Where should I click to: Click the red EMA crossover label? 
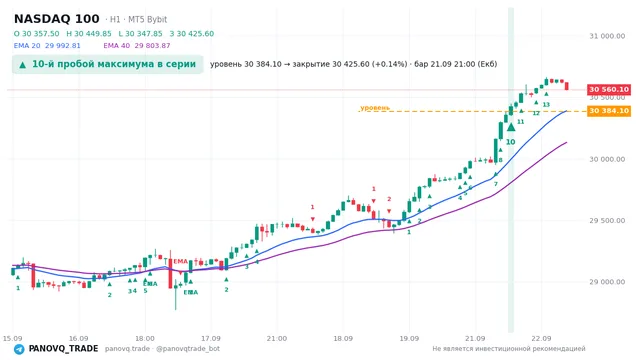pyautogui.click(x=180, y=261)
